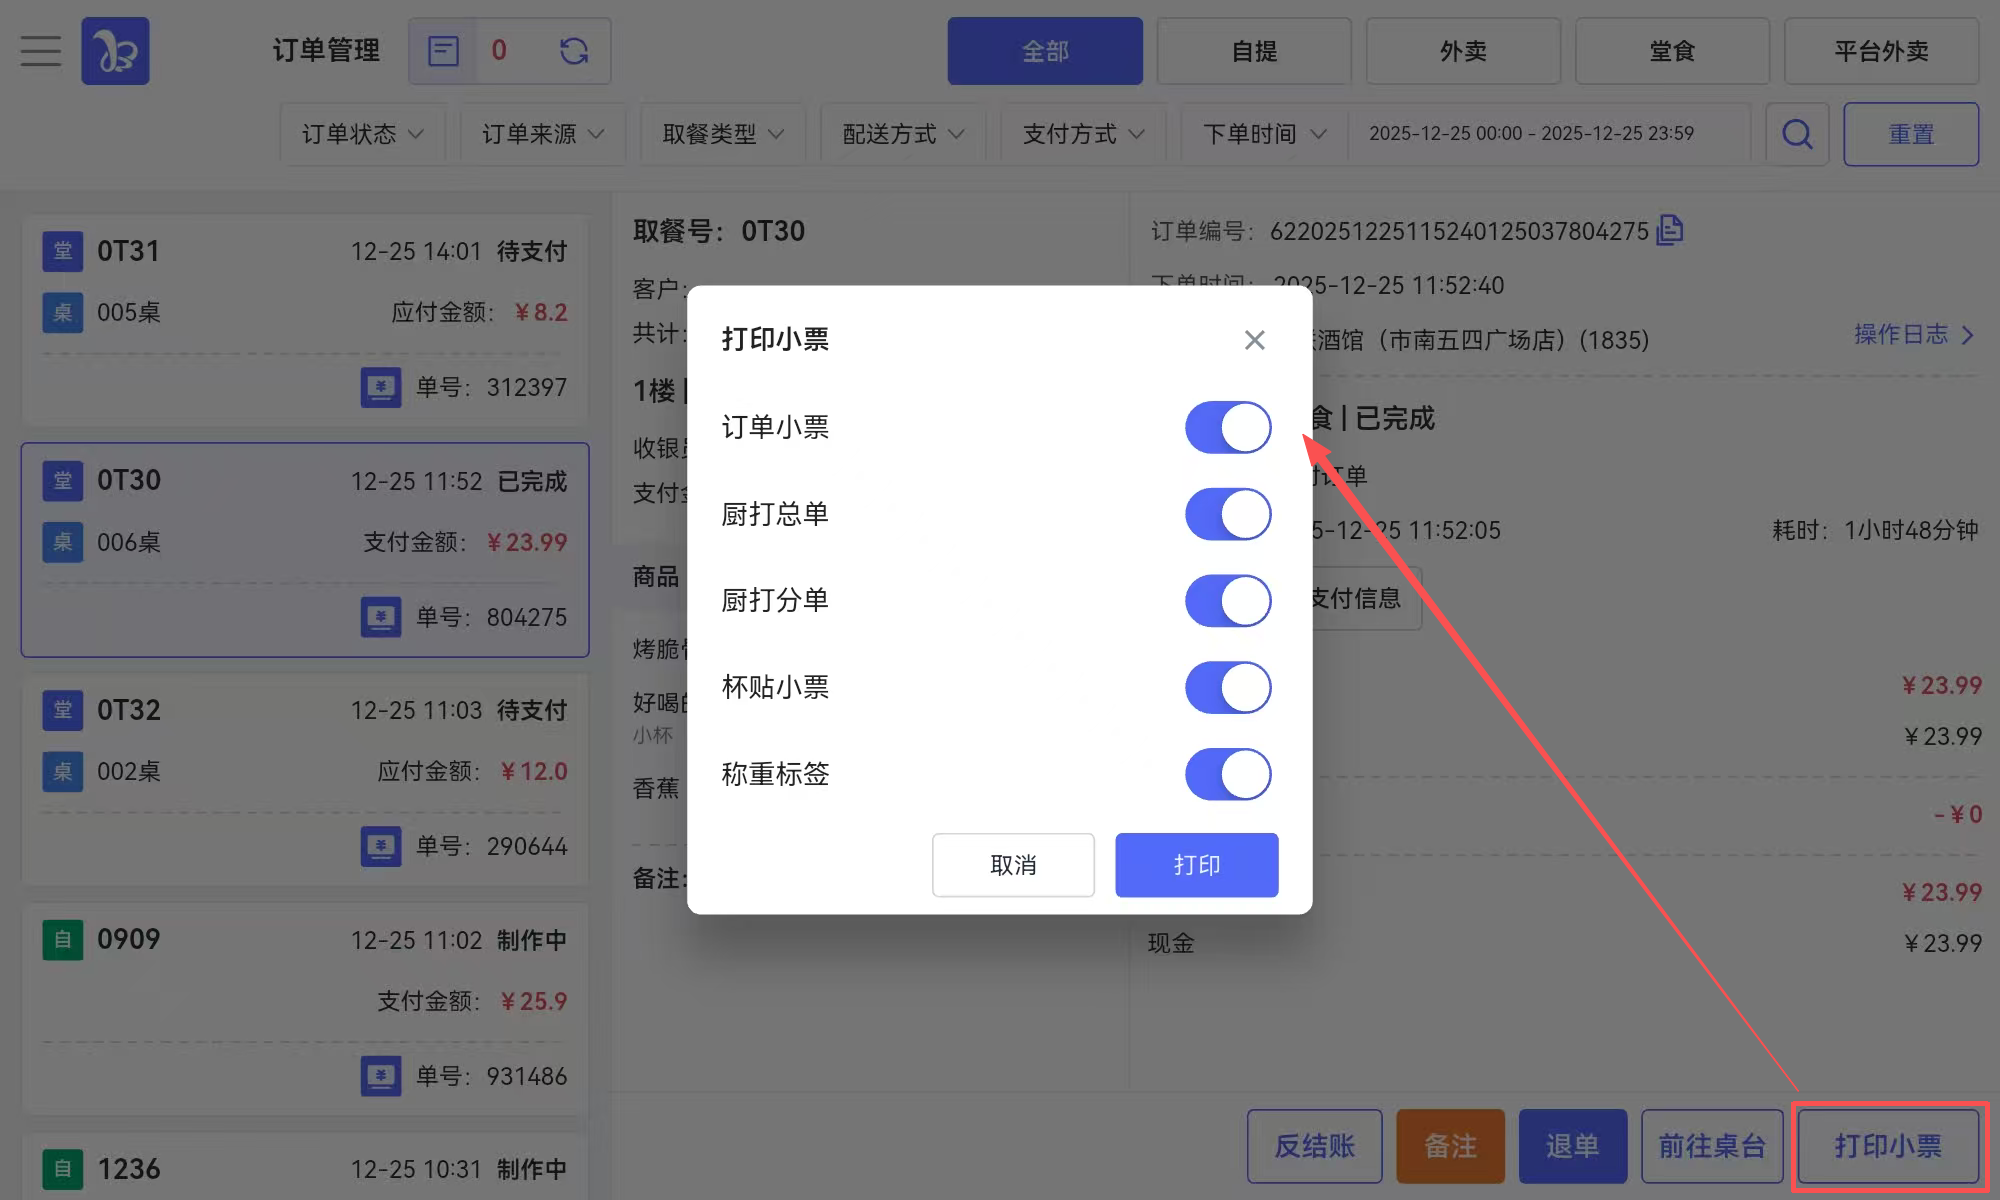Viewport: 2000px width, 1200px height.
Task: Select the 堂食 tab
Action: pos(1672,51)
